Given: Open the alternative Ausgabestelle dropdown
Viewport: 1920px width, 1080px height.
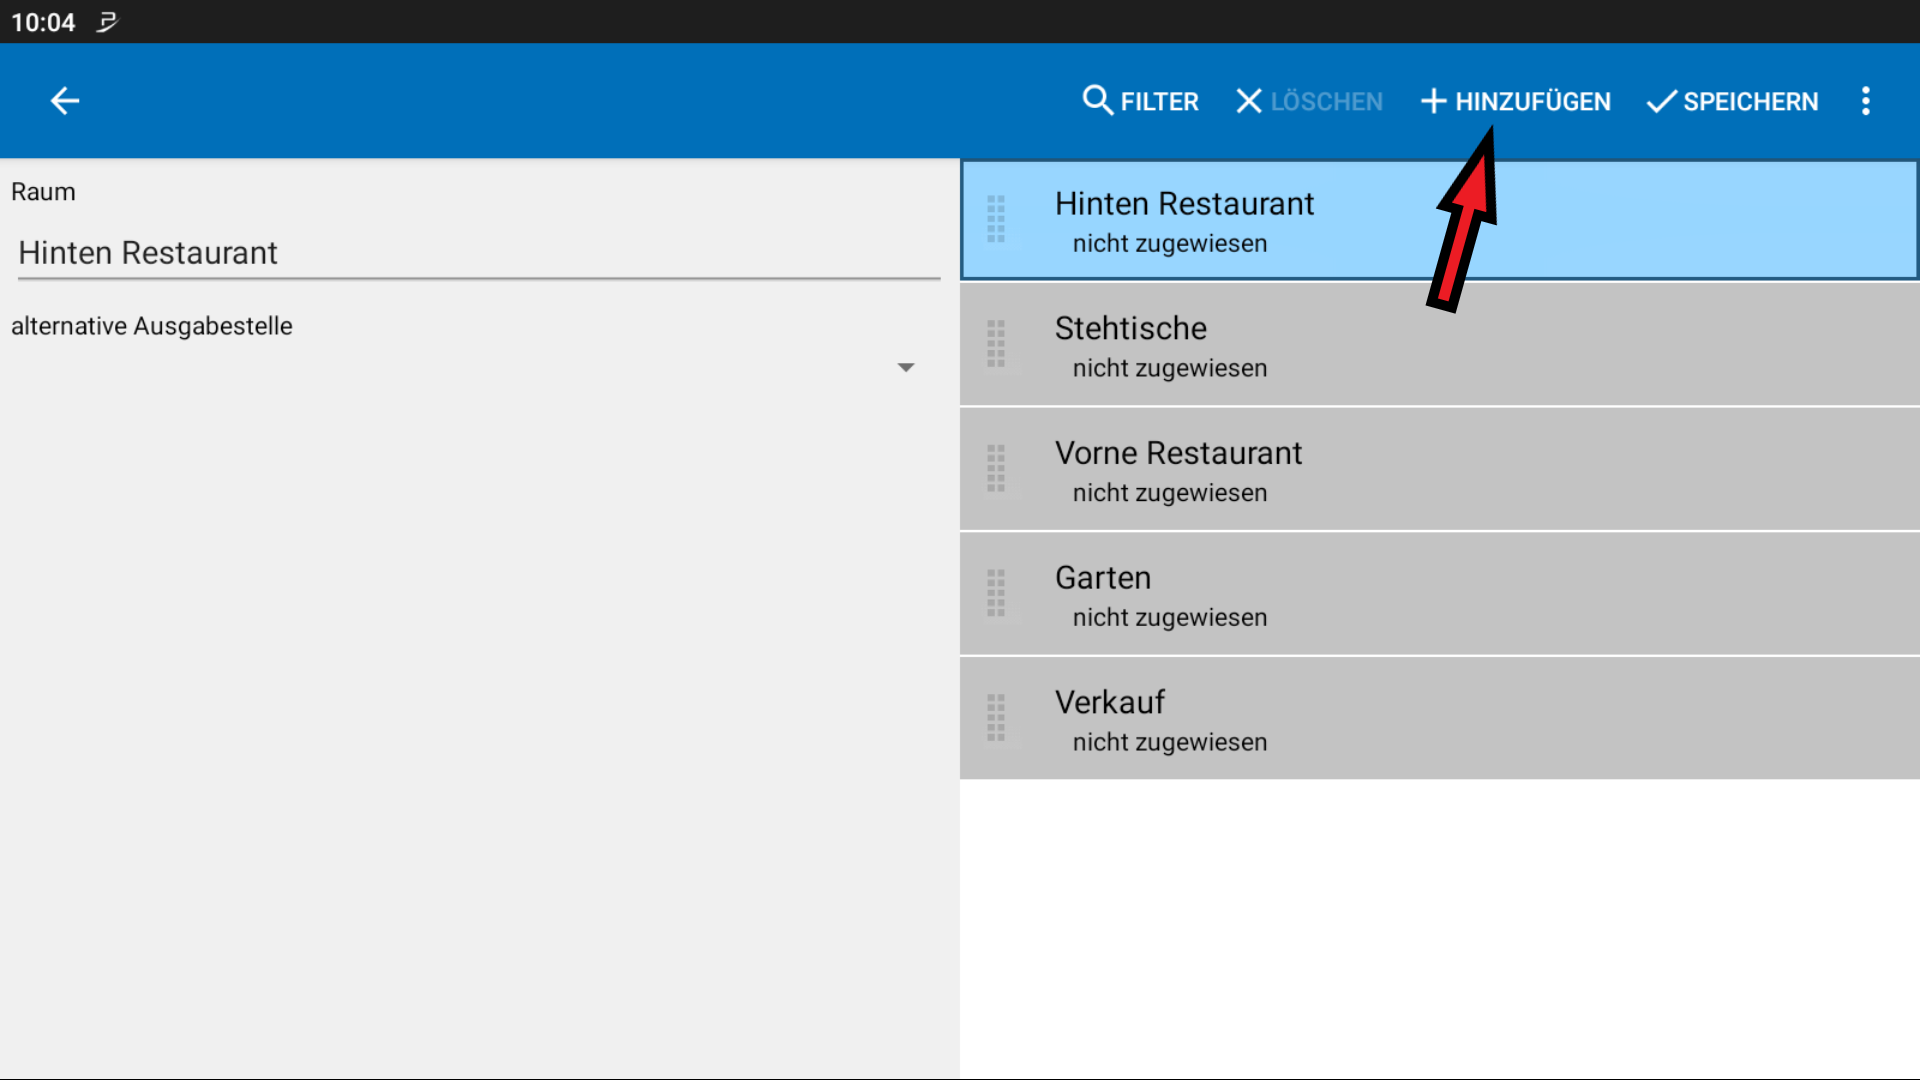Looking at the screenshot, I should pos(470,367).
